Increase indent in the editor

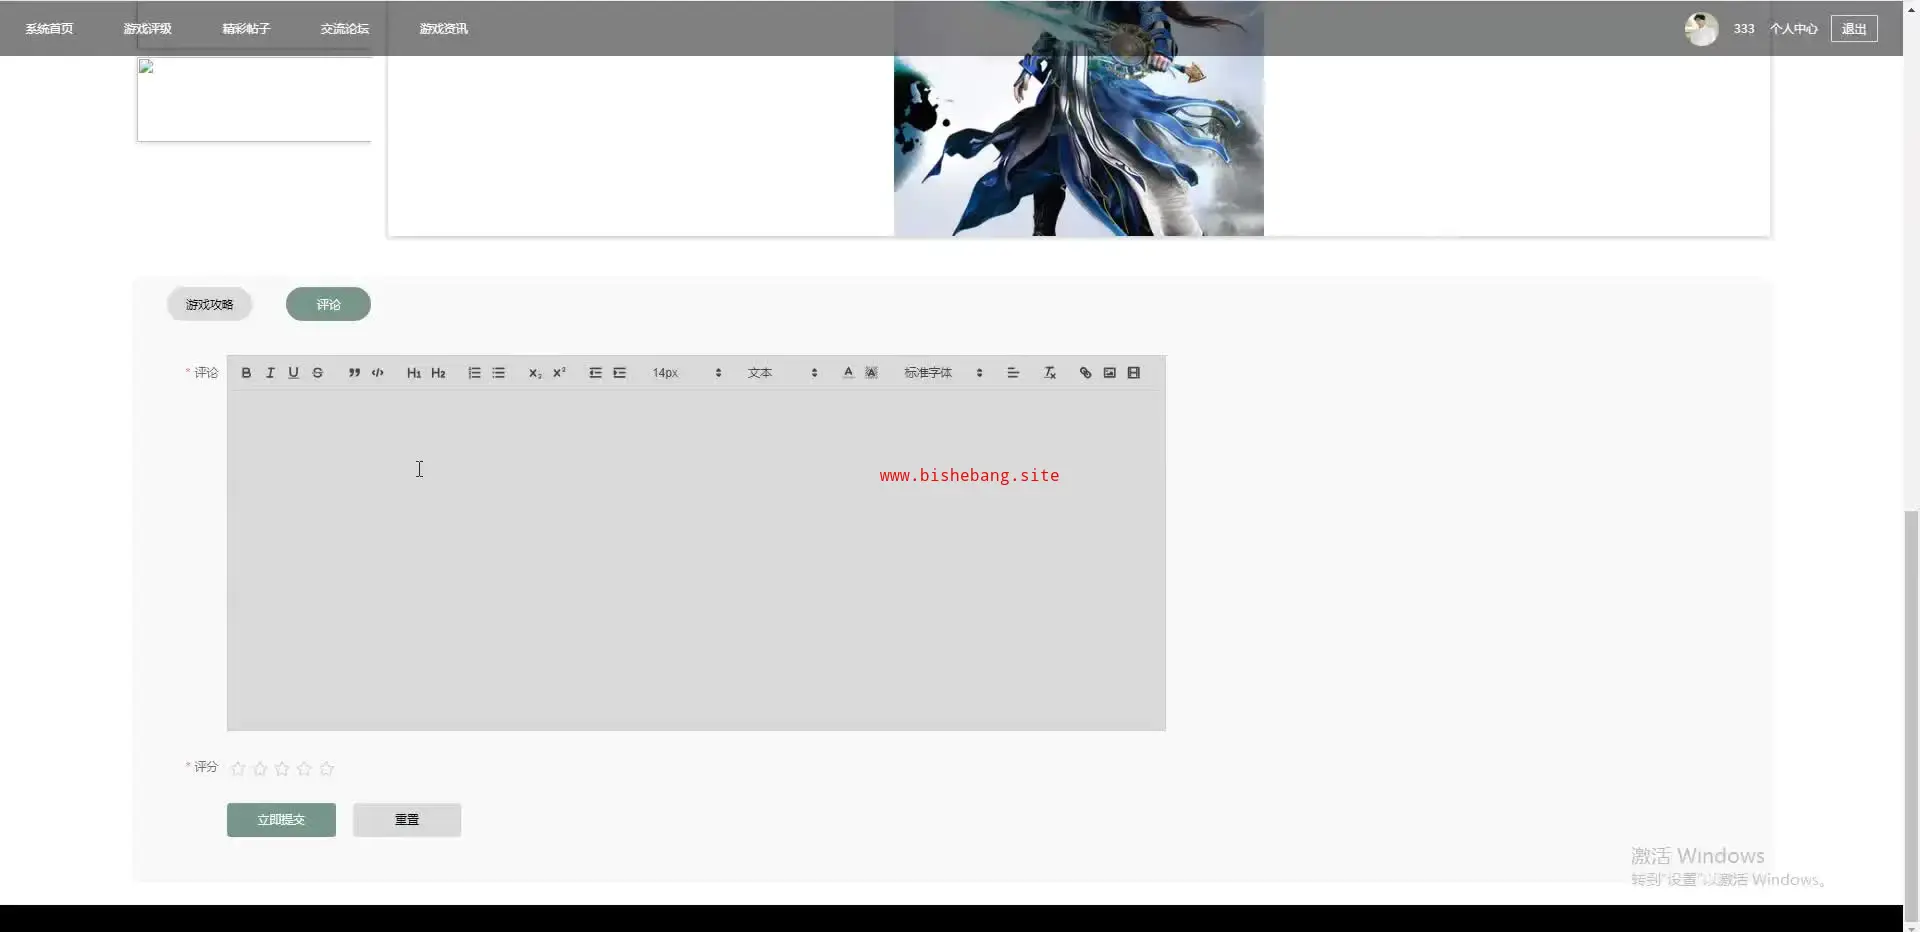619,373
